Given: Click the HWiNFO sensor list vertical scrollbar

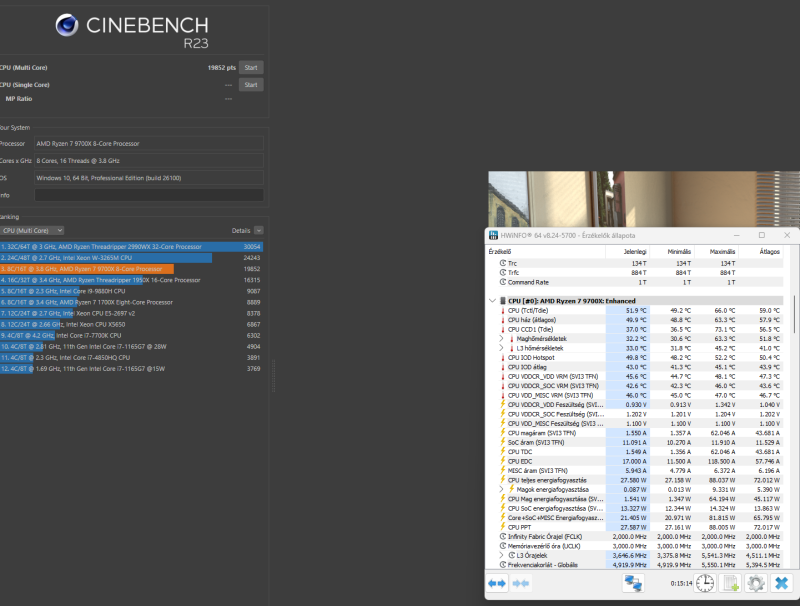Looking at the screenshot, I should 794,315.
